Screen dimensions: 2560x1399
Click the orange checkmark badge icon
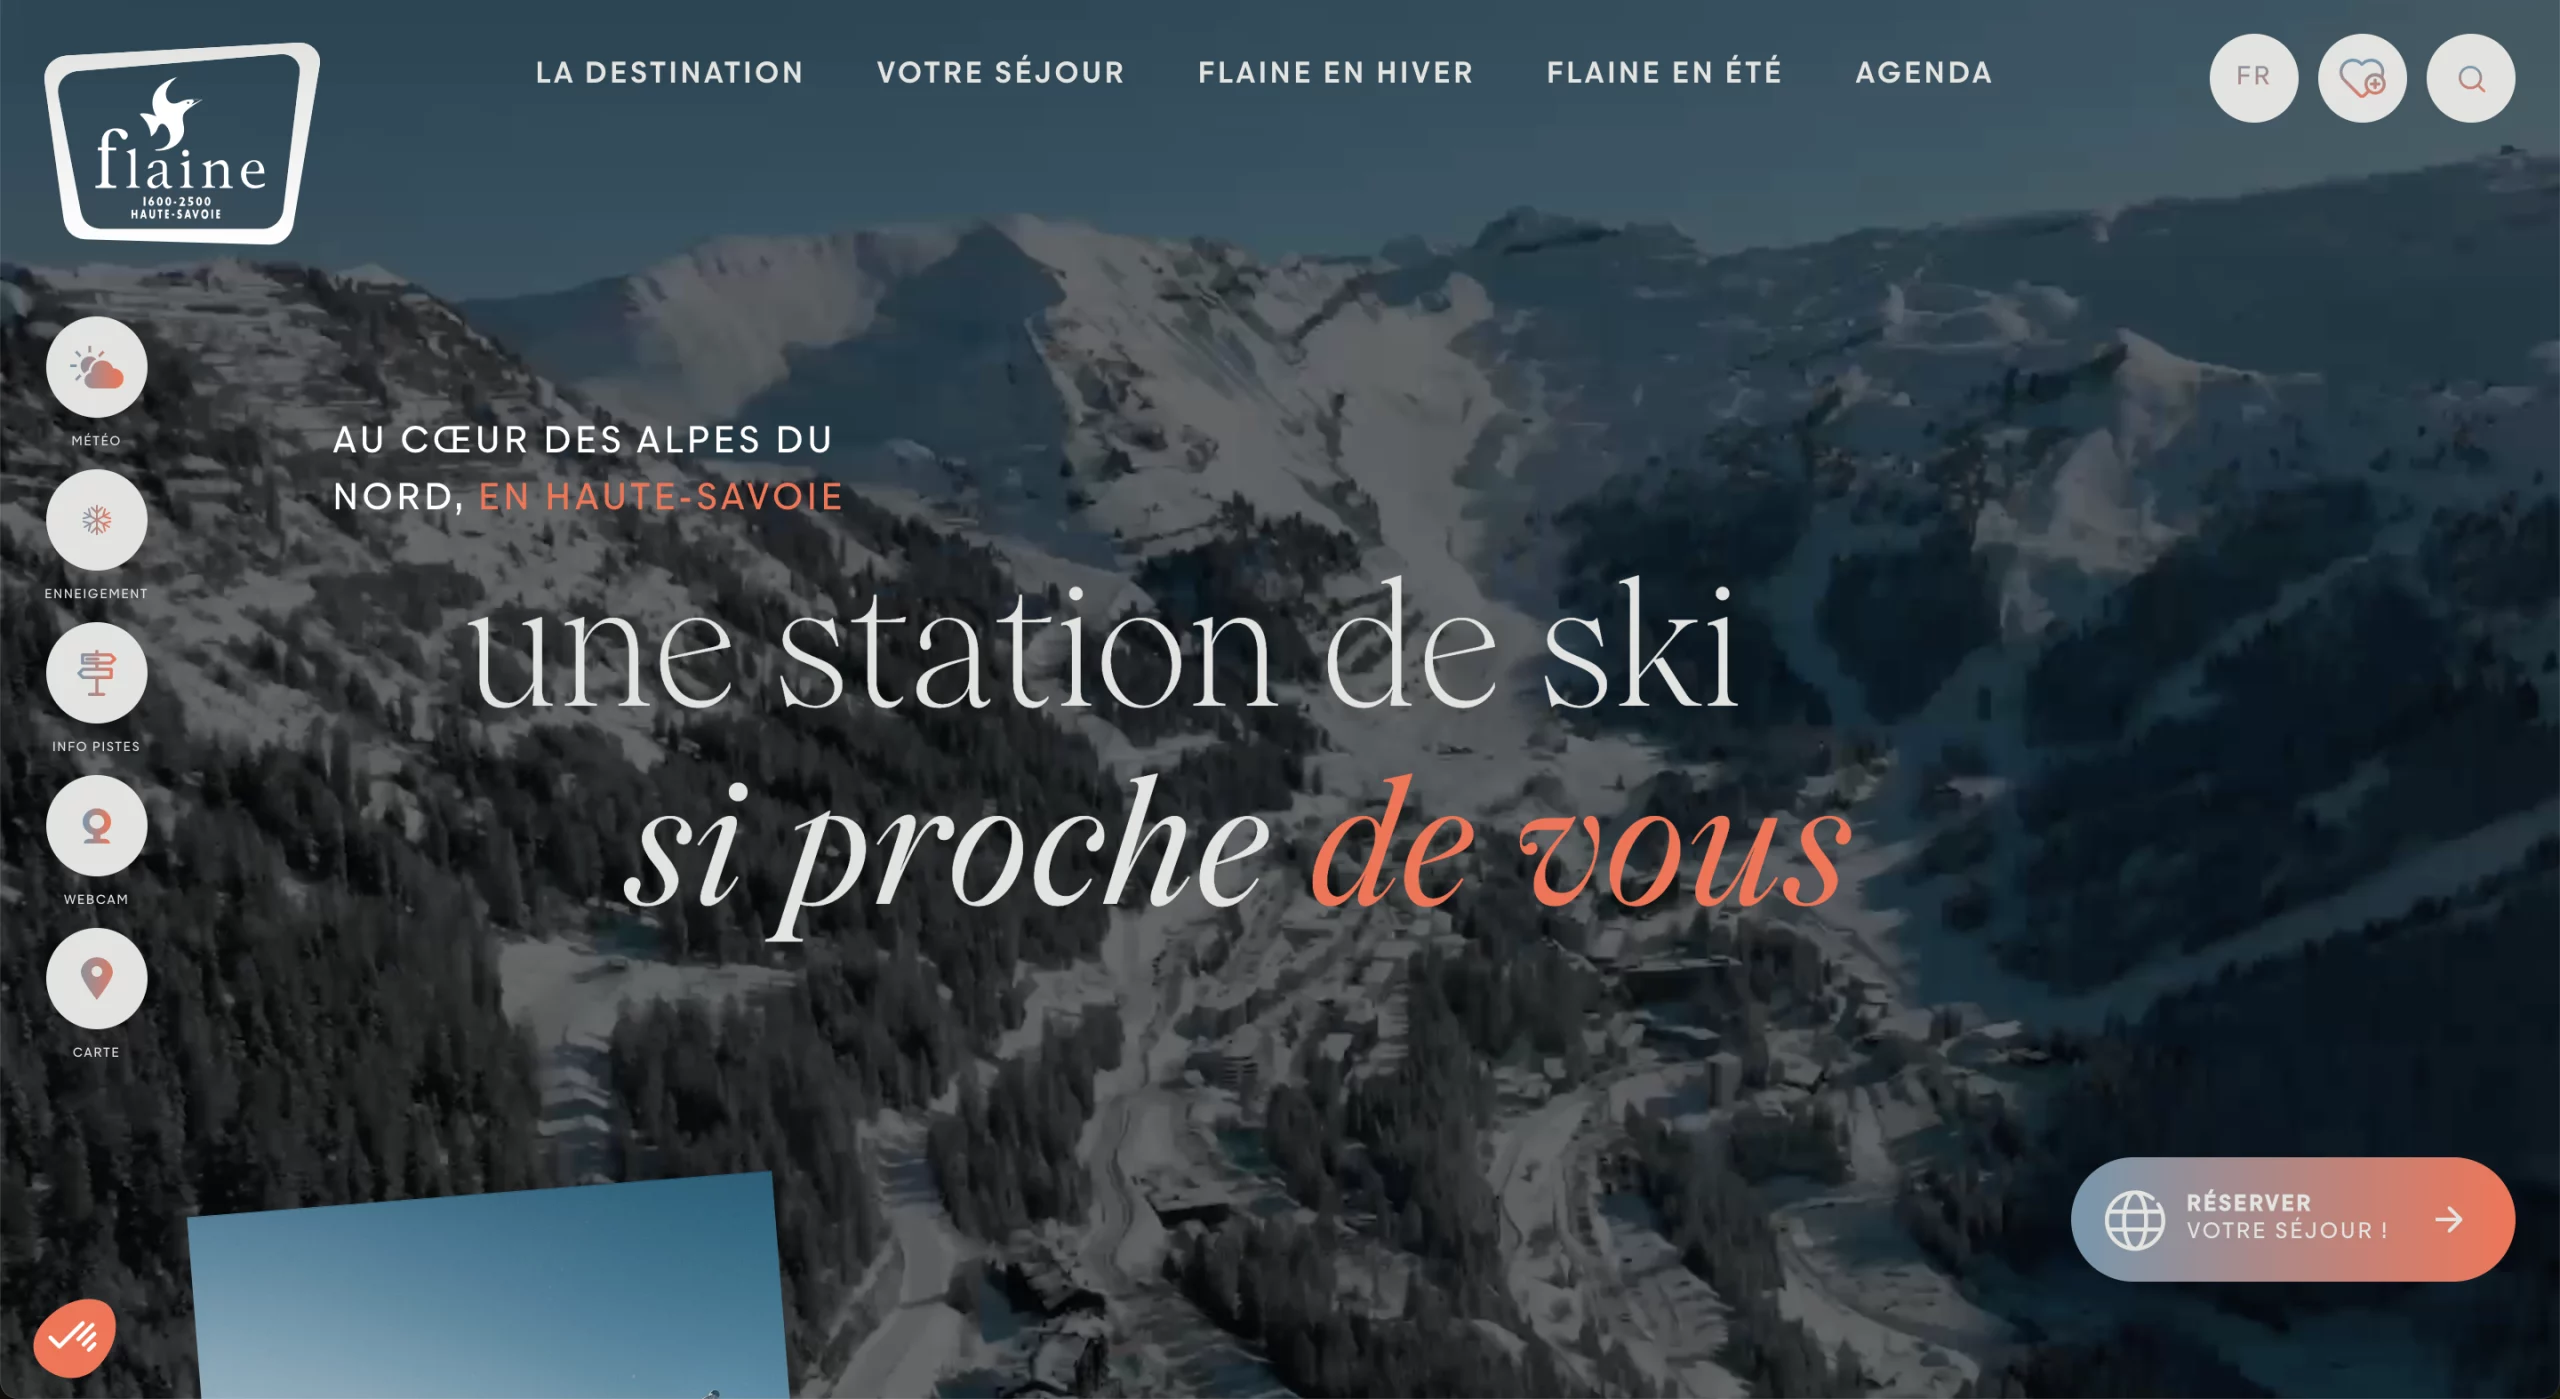(x=75, y=1337)
